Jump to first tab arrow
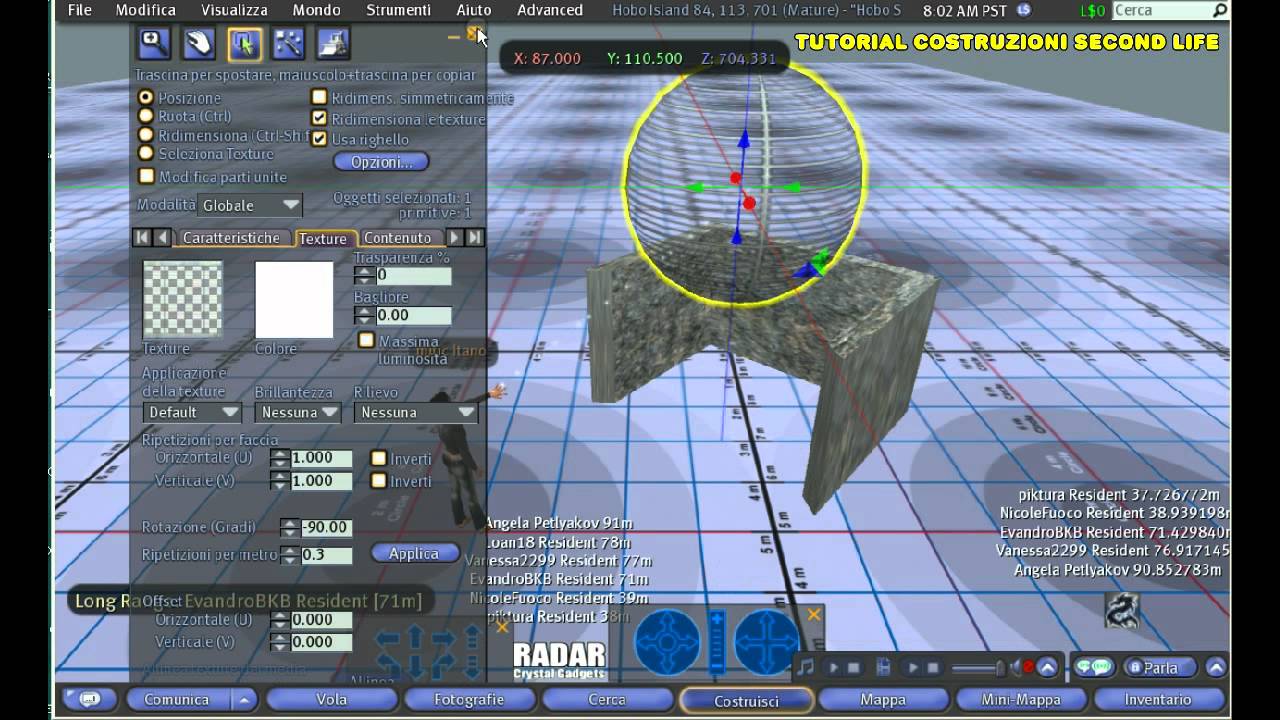 [141, 237]
